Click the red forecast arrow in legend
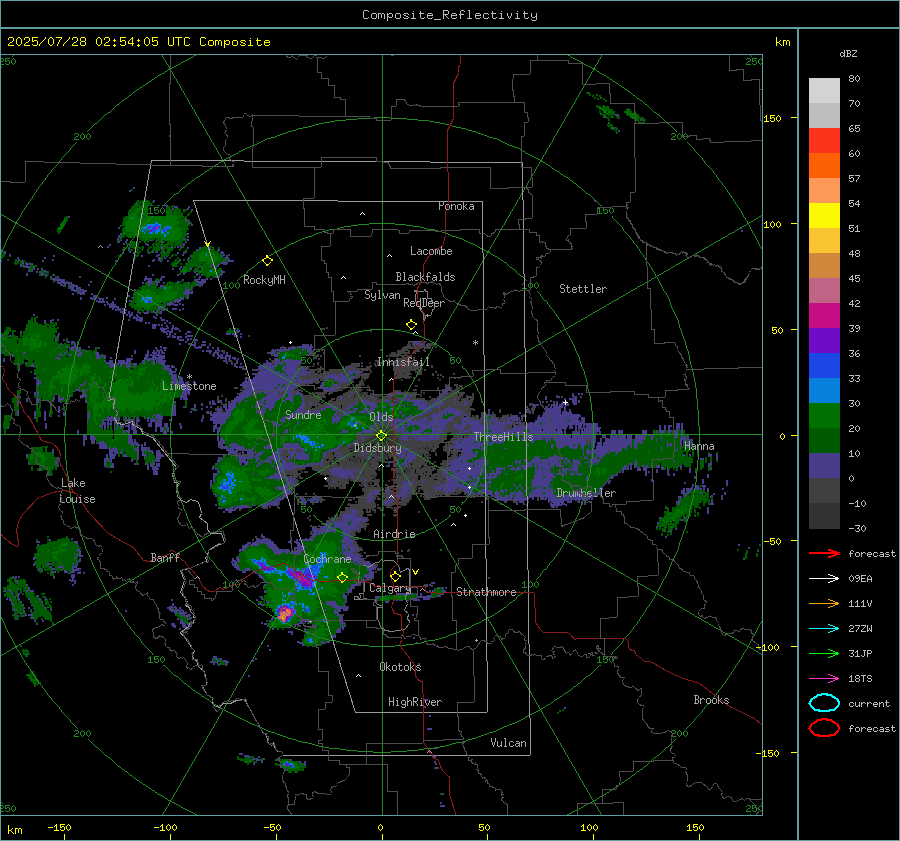This screenshot has width=900, height=841. point(824,553)
